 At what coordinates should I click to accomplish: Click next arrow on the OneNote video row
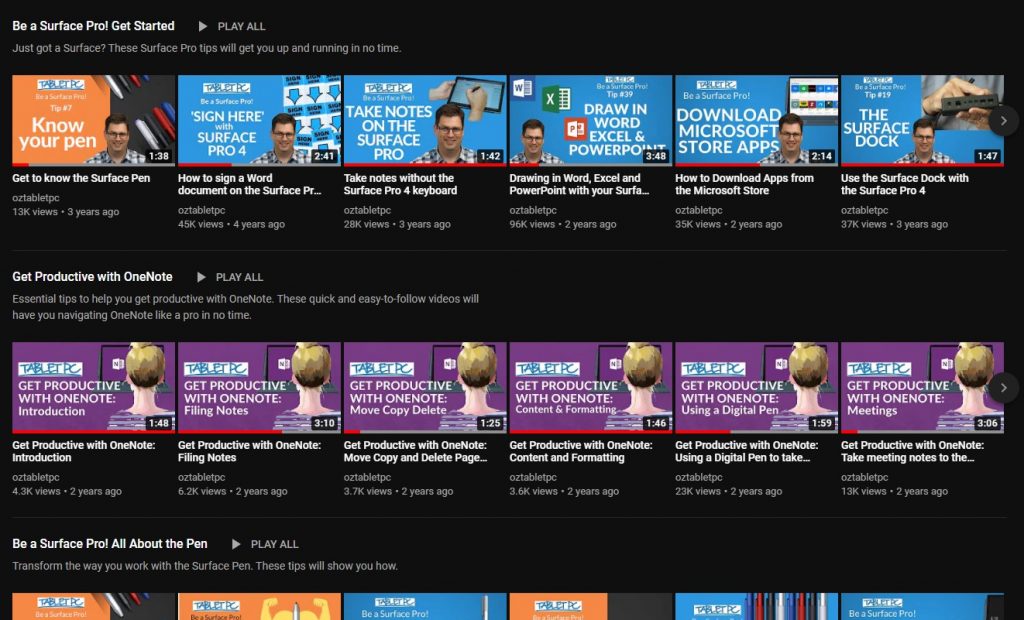(1004, 387)
